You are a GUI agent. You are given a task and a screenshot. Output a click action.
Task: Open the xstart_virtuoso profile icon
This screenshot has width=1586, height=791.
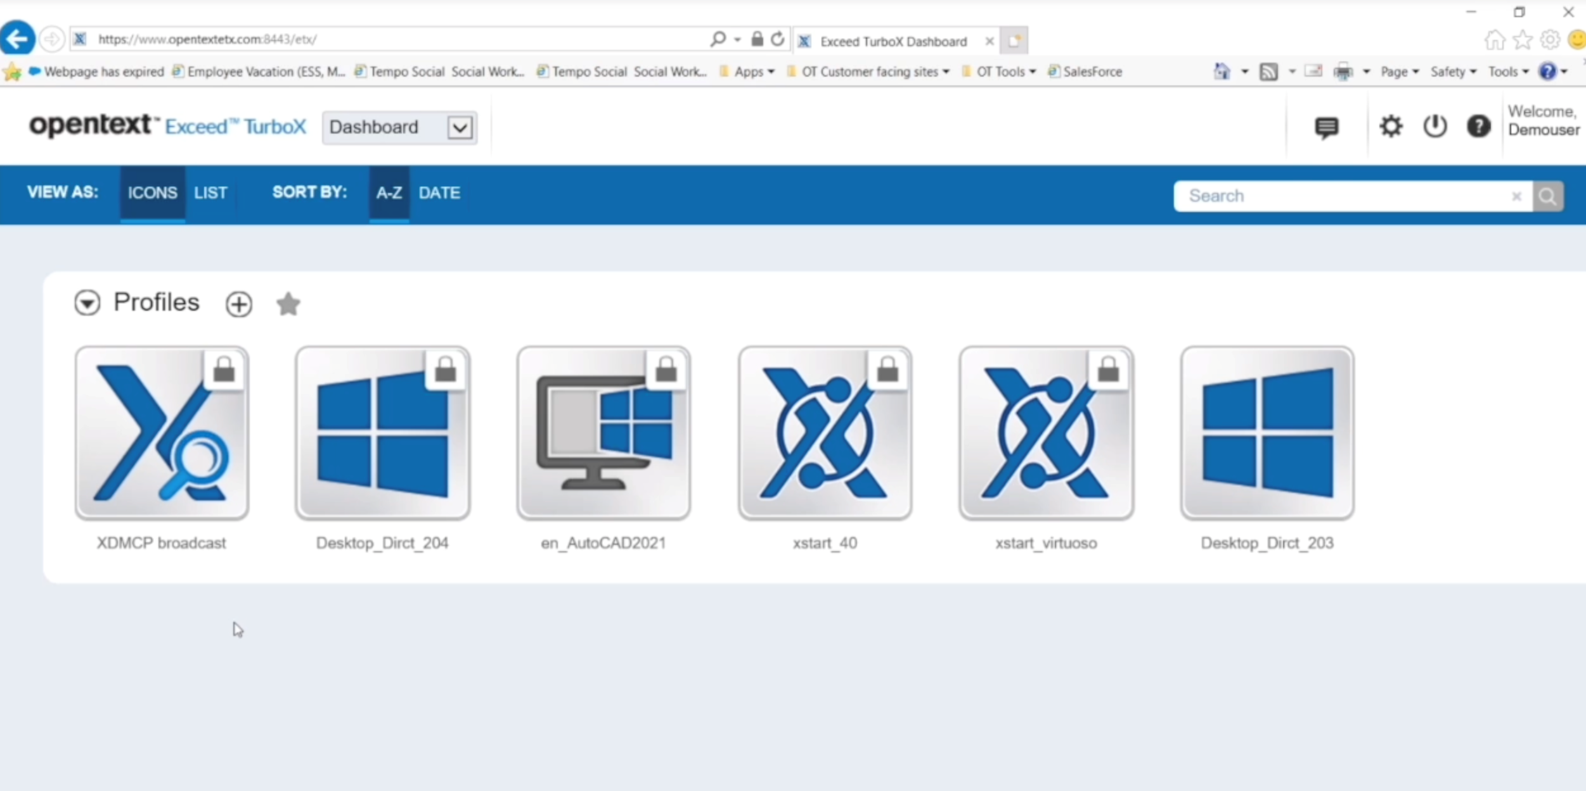(x=1046, y=433)
